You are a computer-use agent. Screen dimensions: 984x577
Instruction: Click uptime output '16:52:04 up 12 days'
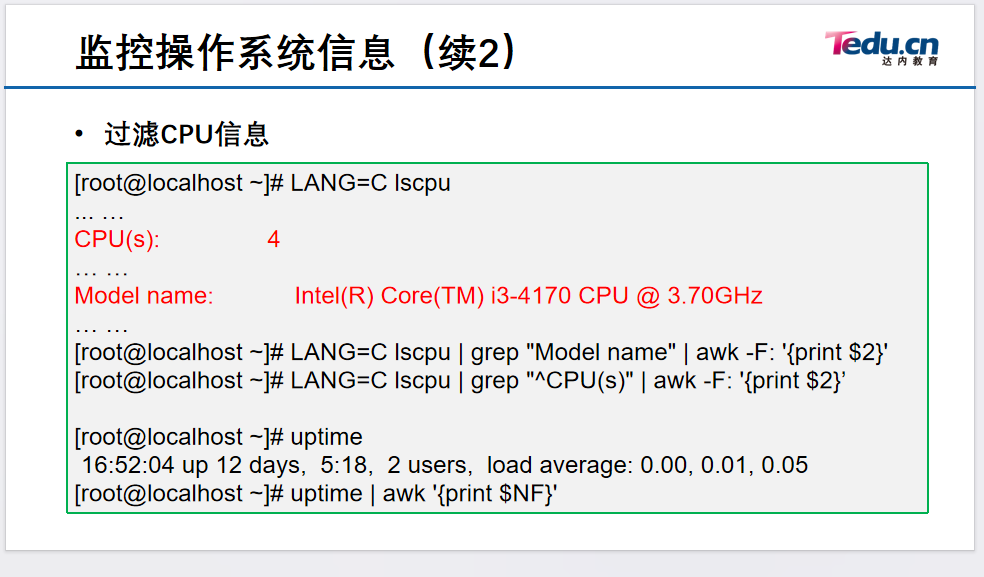pos(193,465)
